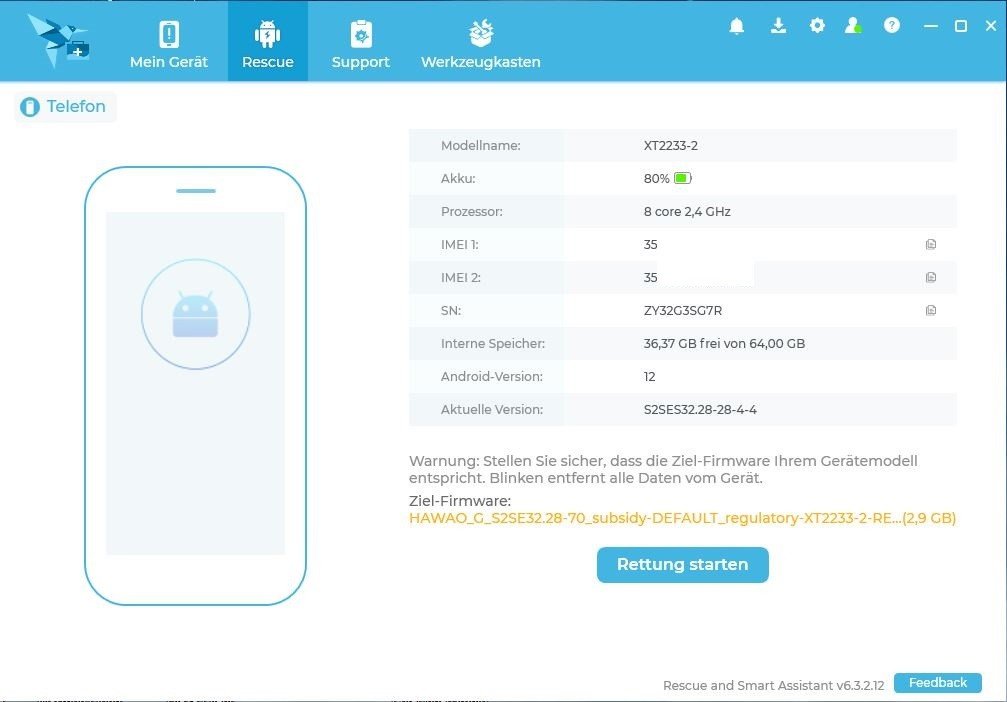Image resolution: width=1007 pixels, height=702 pixels.
Task: Select '8 core 2,4 GHz' value
Action: click(x=687, y=212)
